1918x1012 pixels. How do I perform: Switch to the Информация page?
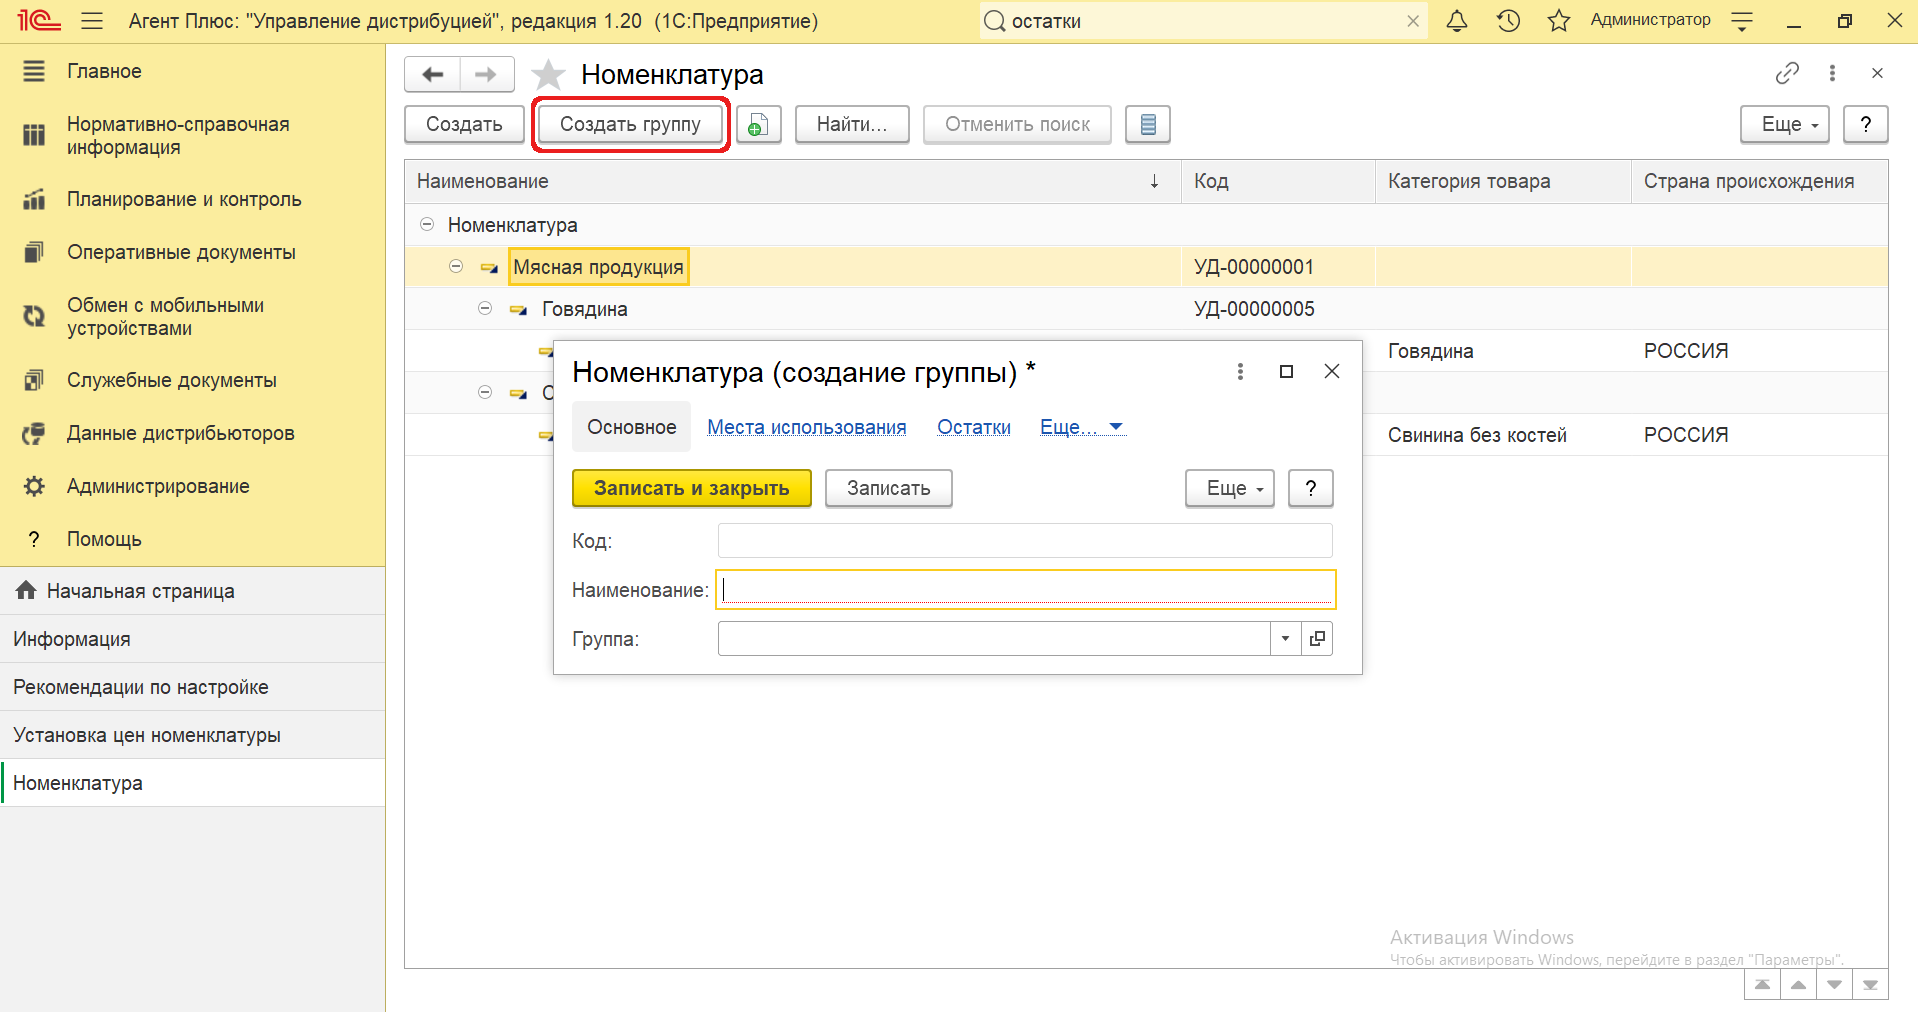(x=192, y=639)
